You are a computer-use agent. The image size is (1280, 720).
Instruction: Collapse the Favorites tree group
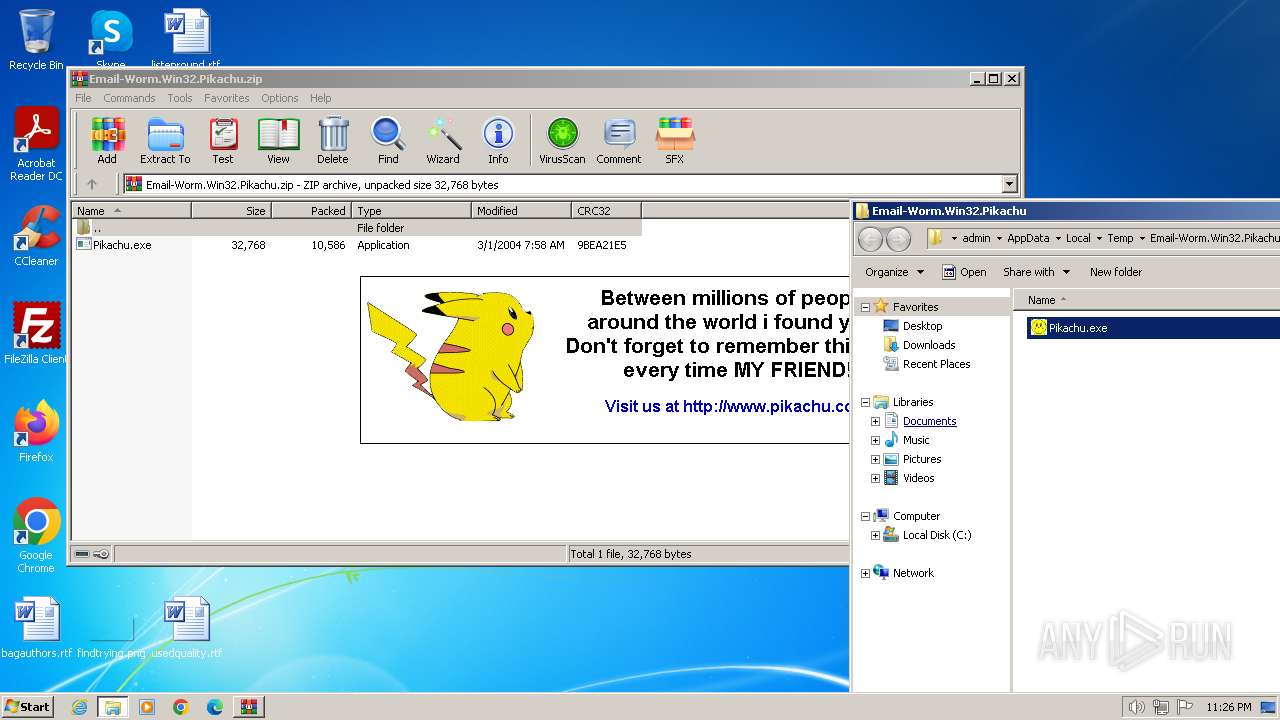tap(866, 307)
